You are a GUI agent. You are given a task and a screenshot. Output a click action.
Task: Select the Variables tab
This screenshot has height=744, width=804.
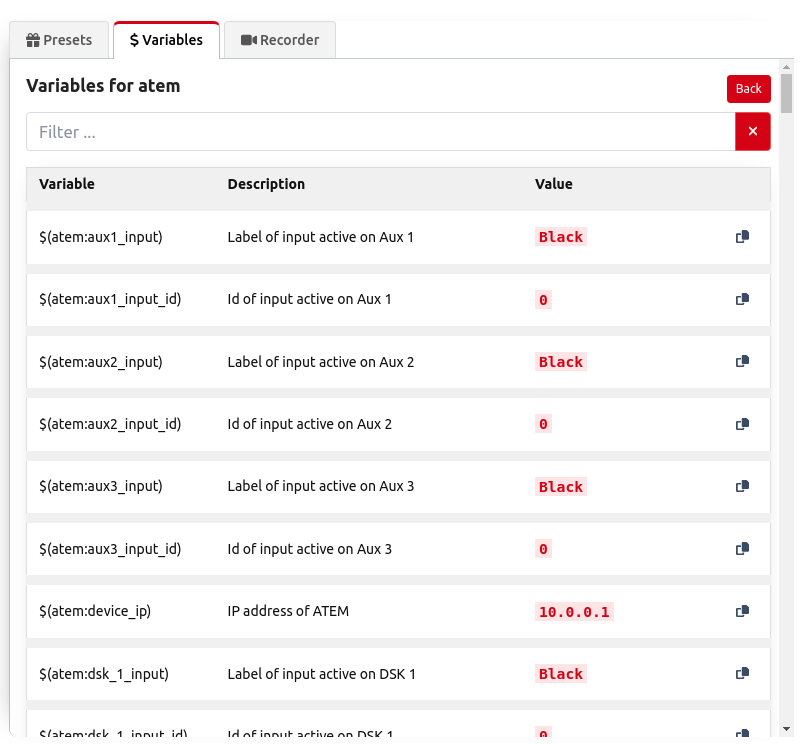pyautogui.click(x=166, y=40)
